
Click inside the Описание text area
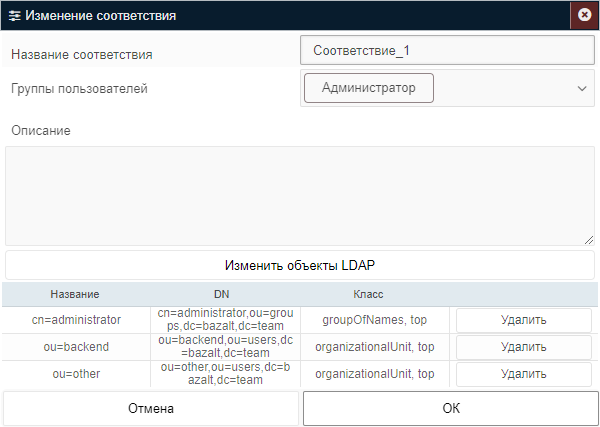tap(299, 195)
